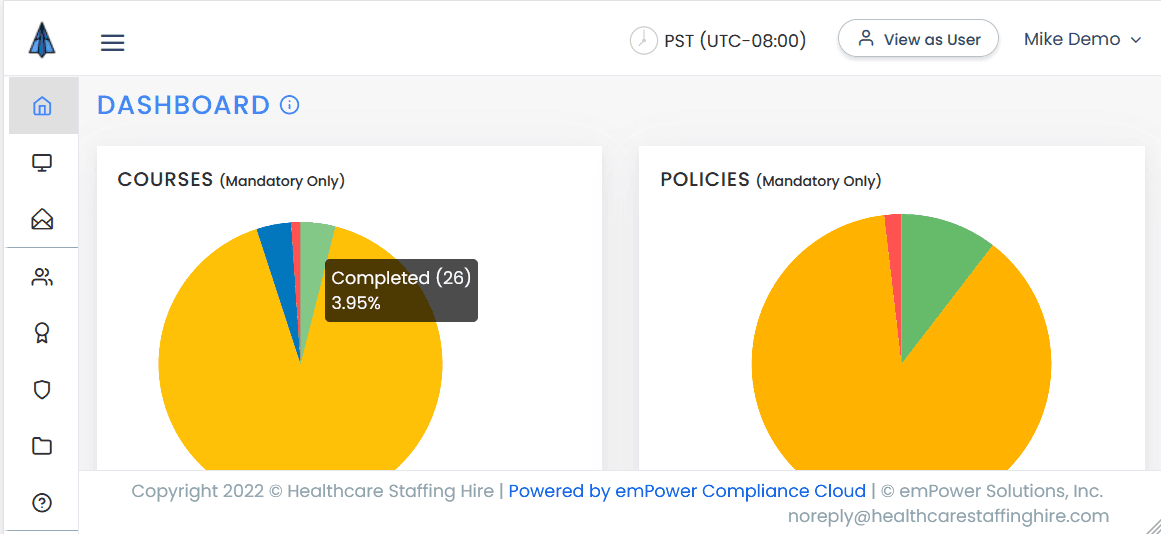Click the Dashboard info icon
Image resolution: width=1161 pixels, height=534 pixels.
tap(290, 105)
